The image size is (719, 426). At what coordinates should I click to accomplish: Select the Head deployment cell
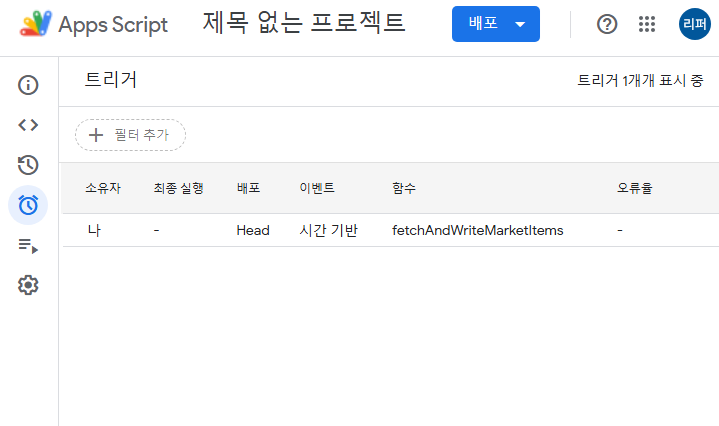point(253,230)
